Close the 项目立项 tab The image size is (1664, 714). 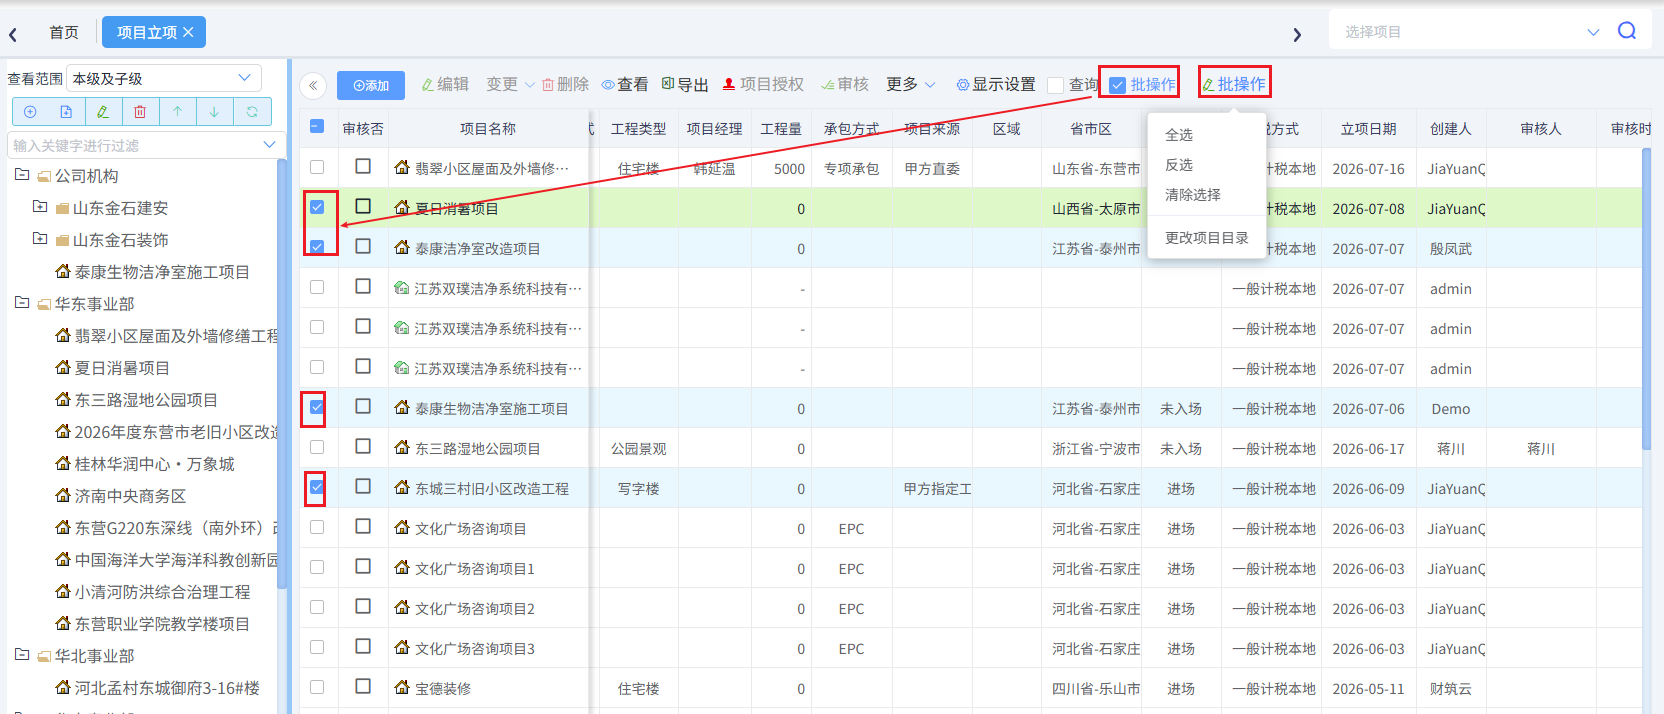188,32
